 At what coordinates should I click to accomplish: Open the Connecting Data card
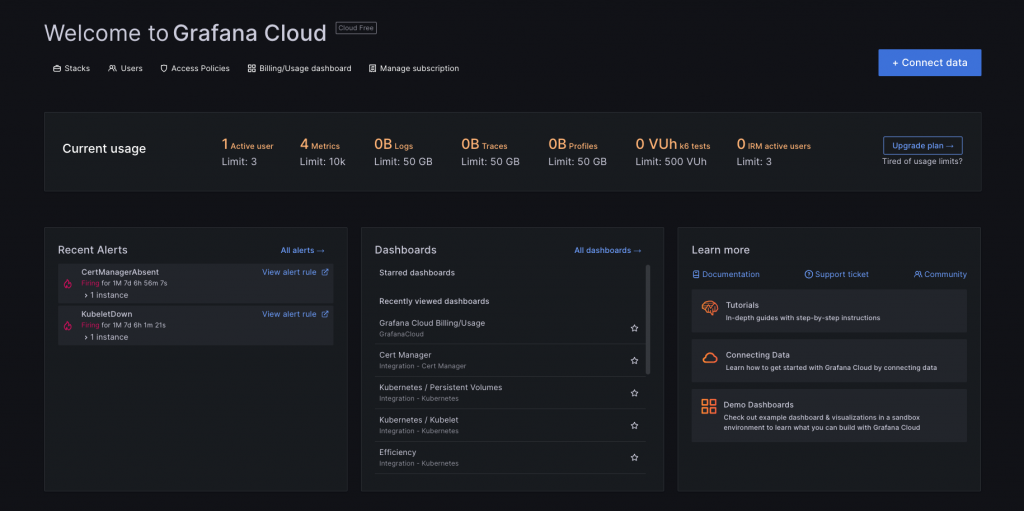(x=829, y=361)
